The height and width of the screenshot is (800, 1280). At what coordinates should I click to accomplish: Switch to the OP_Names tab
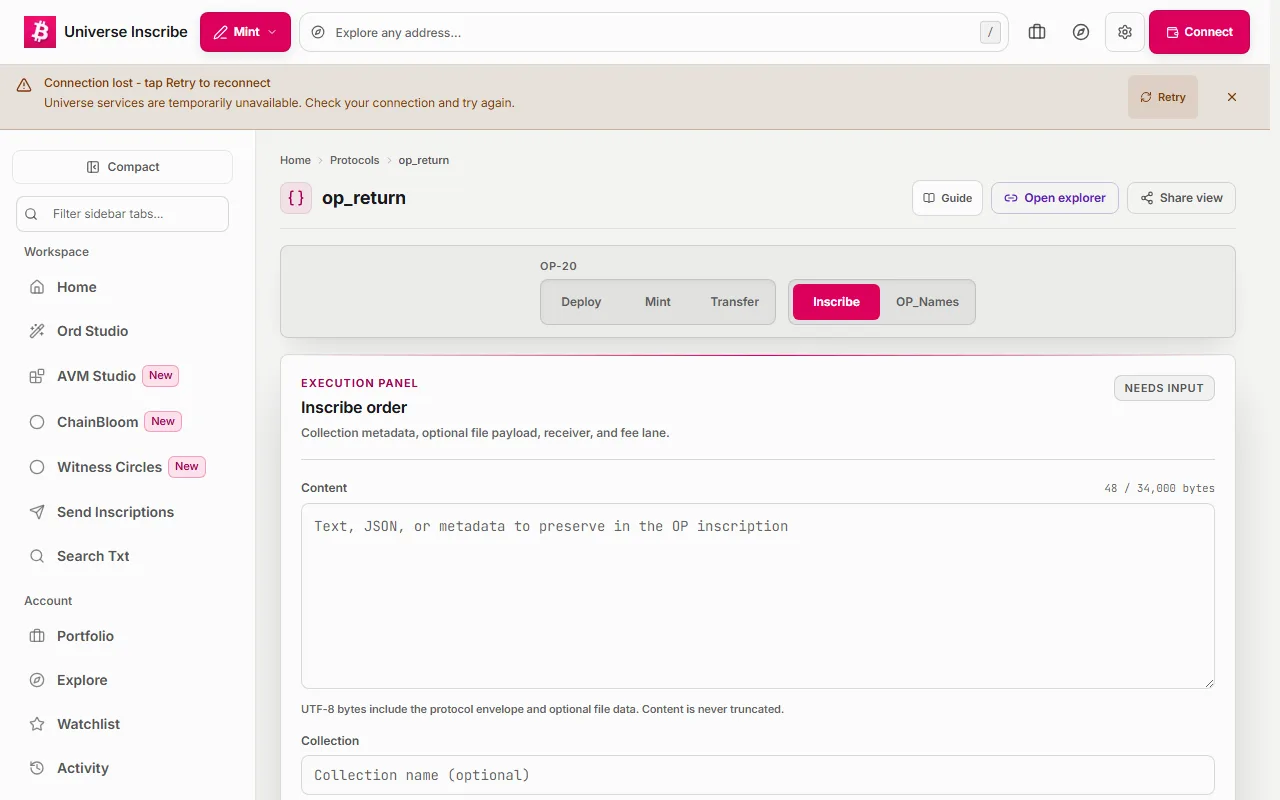tap(927, 302)
